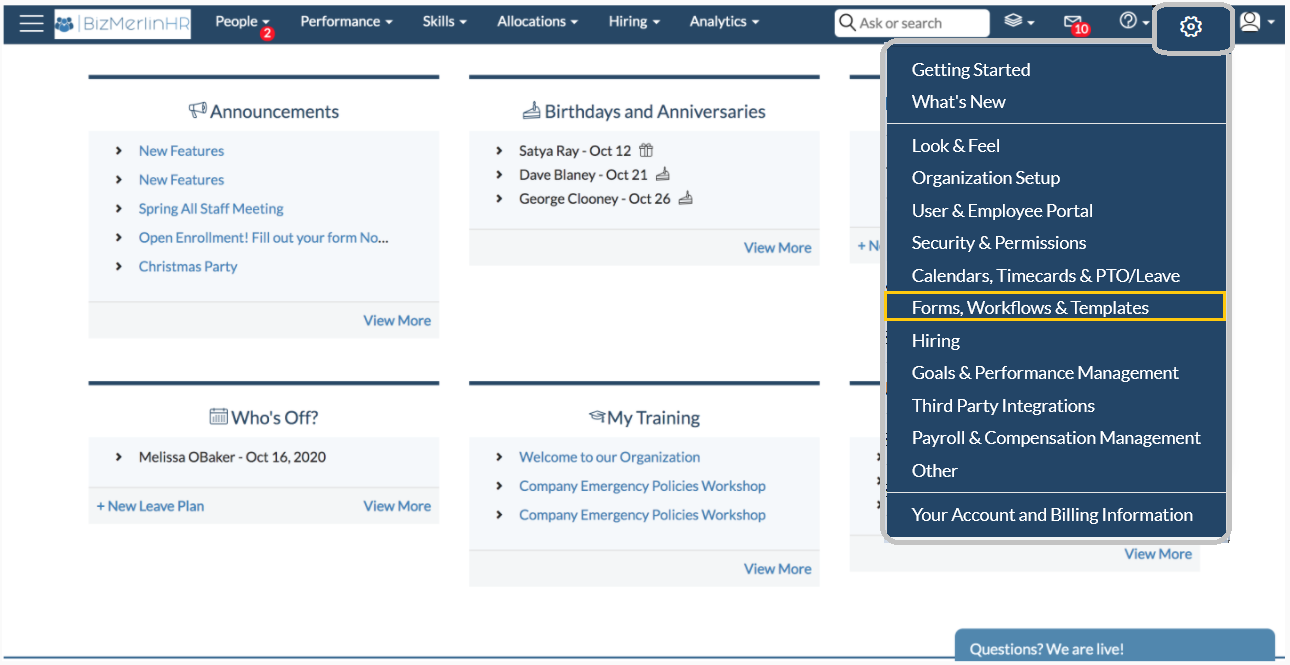The width and height of the screenshot is (1290, 665).
Task: Open the Spring All Staff Meeting announcement
Action: coord(211,209)
